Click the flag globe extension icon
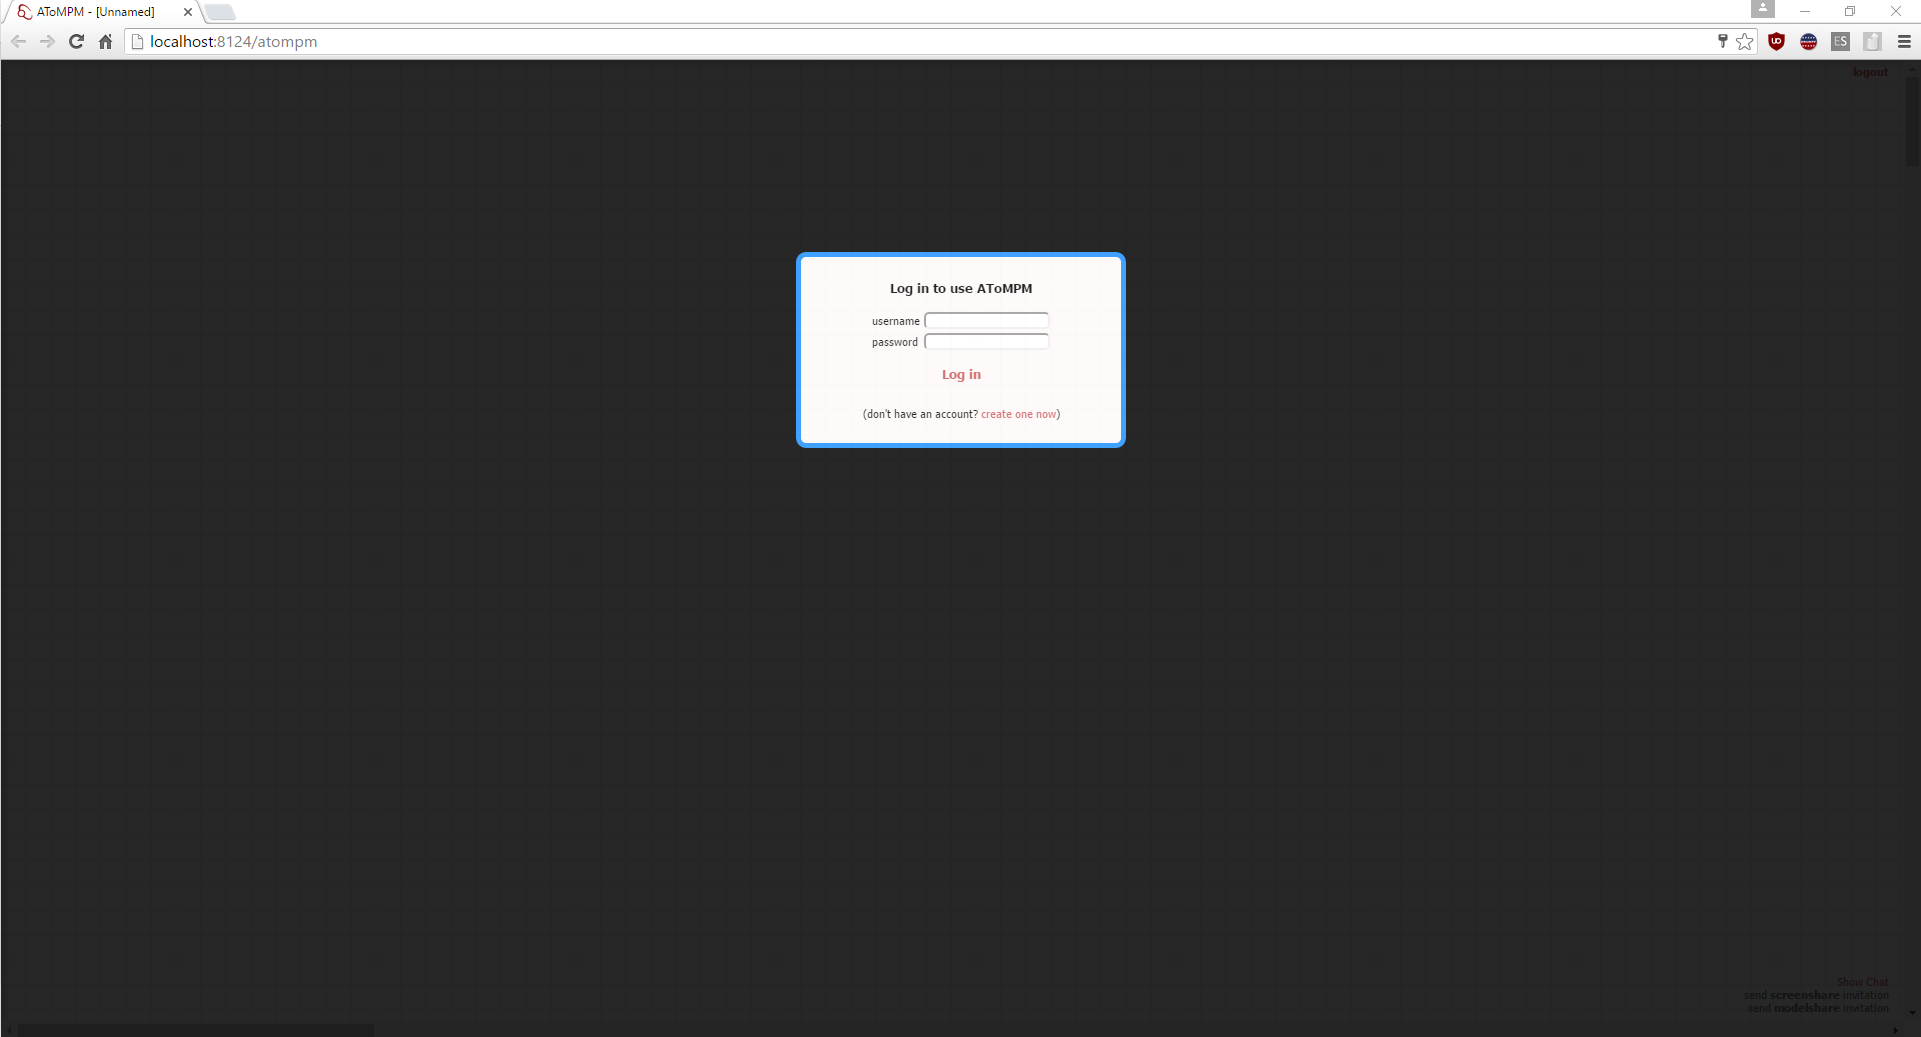The height and width of the screenshot is (1037, 1921). (x=1808, y=41)
